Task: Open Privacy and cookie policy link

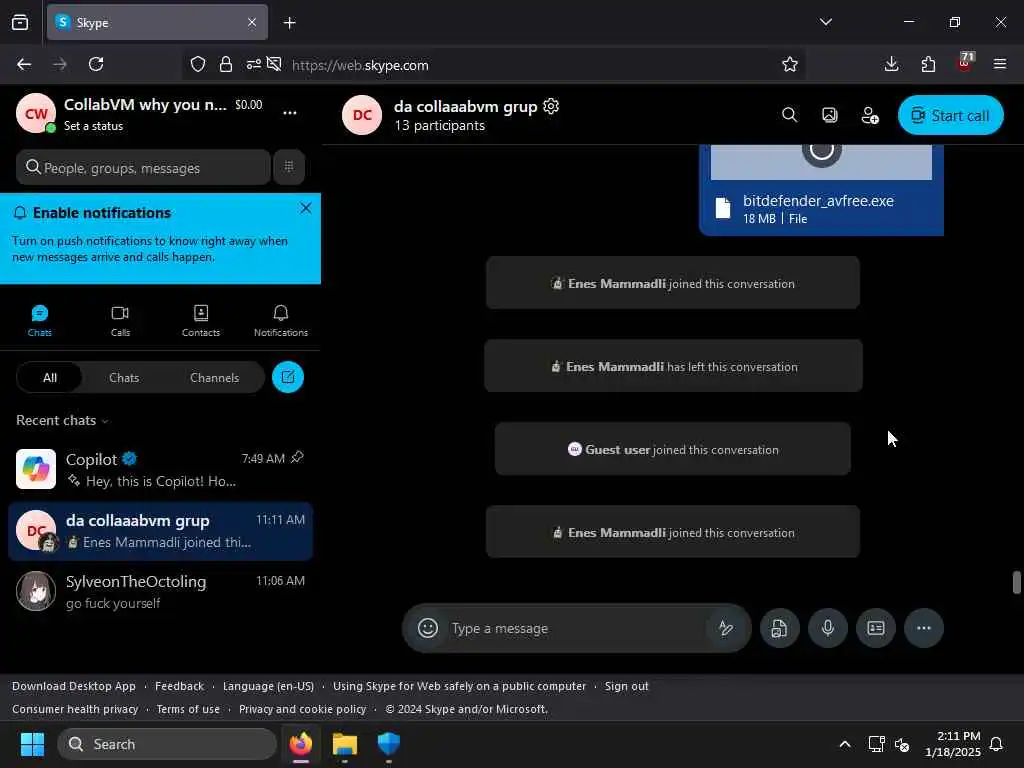Action: (302, 709)
